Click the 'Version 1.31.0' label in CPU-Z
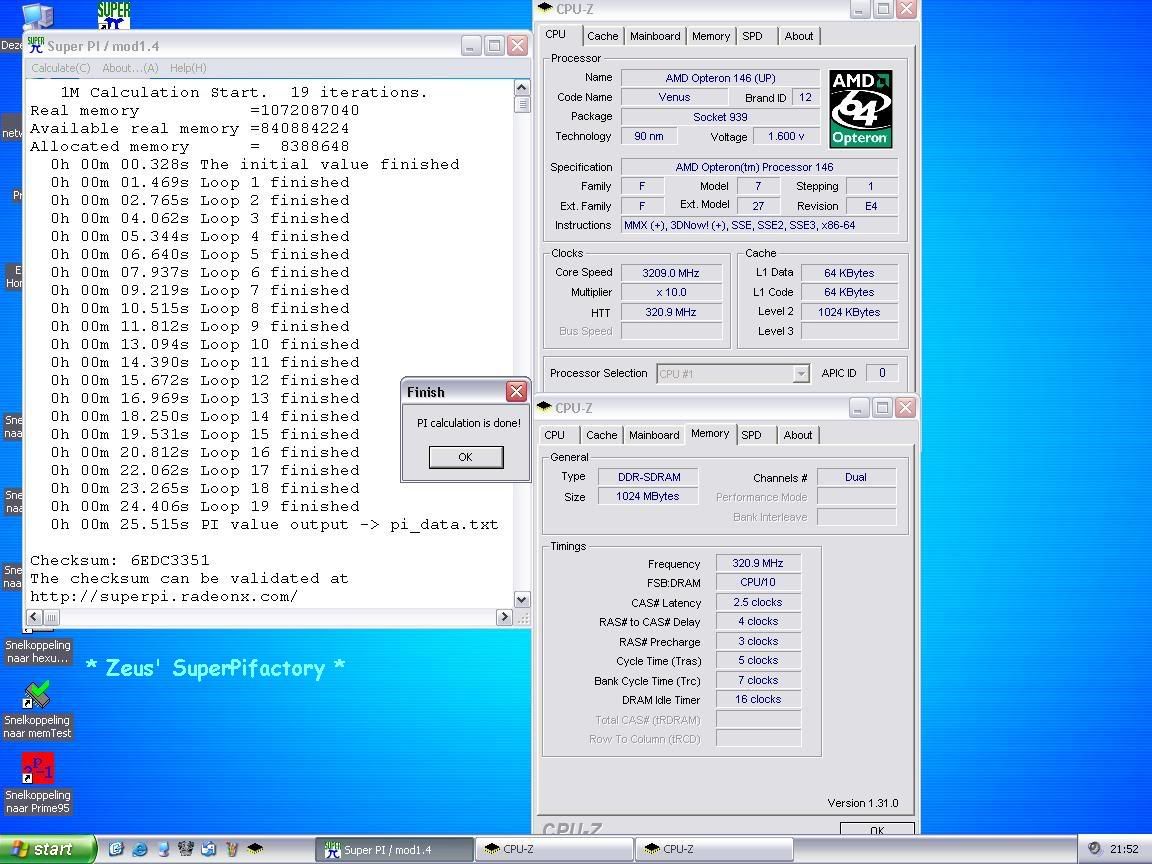Viewport: 1152px width, 864px height. coord(863,803)
